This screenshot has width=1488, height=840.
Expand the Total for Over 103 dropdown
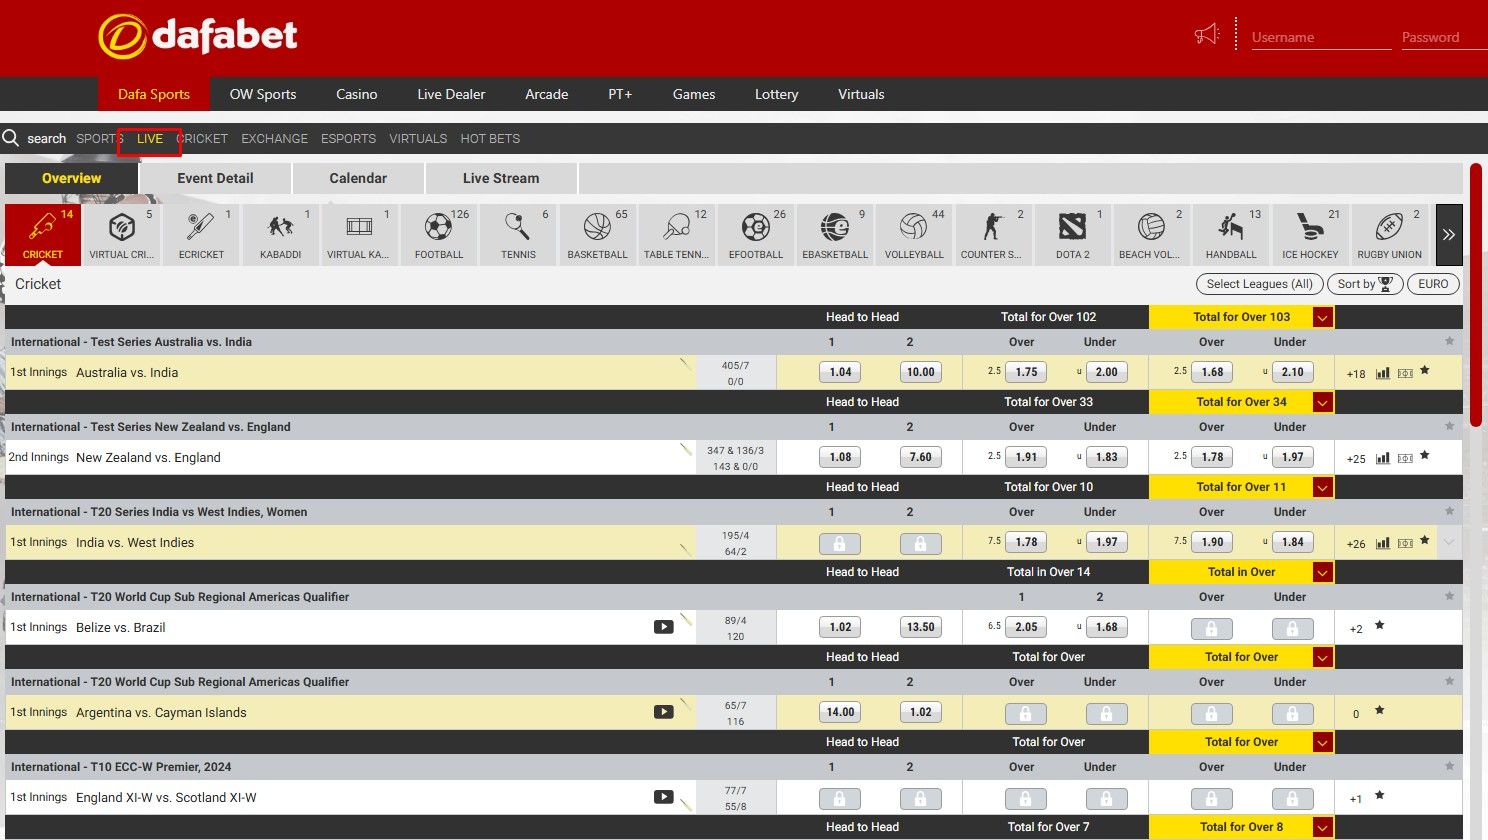point(1322,318)
